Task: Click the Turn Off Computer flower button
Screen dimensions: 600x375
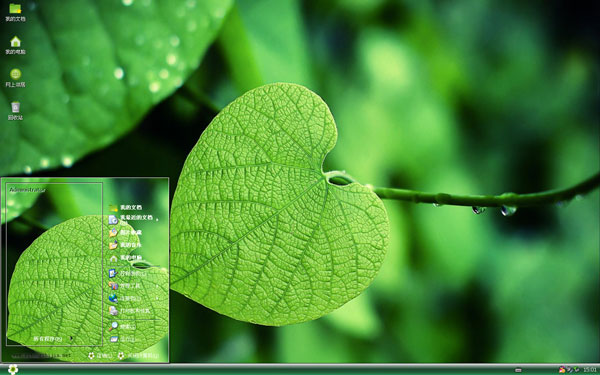Action: 139,356
